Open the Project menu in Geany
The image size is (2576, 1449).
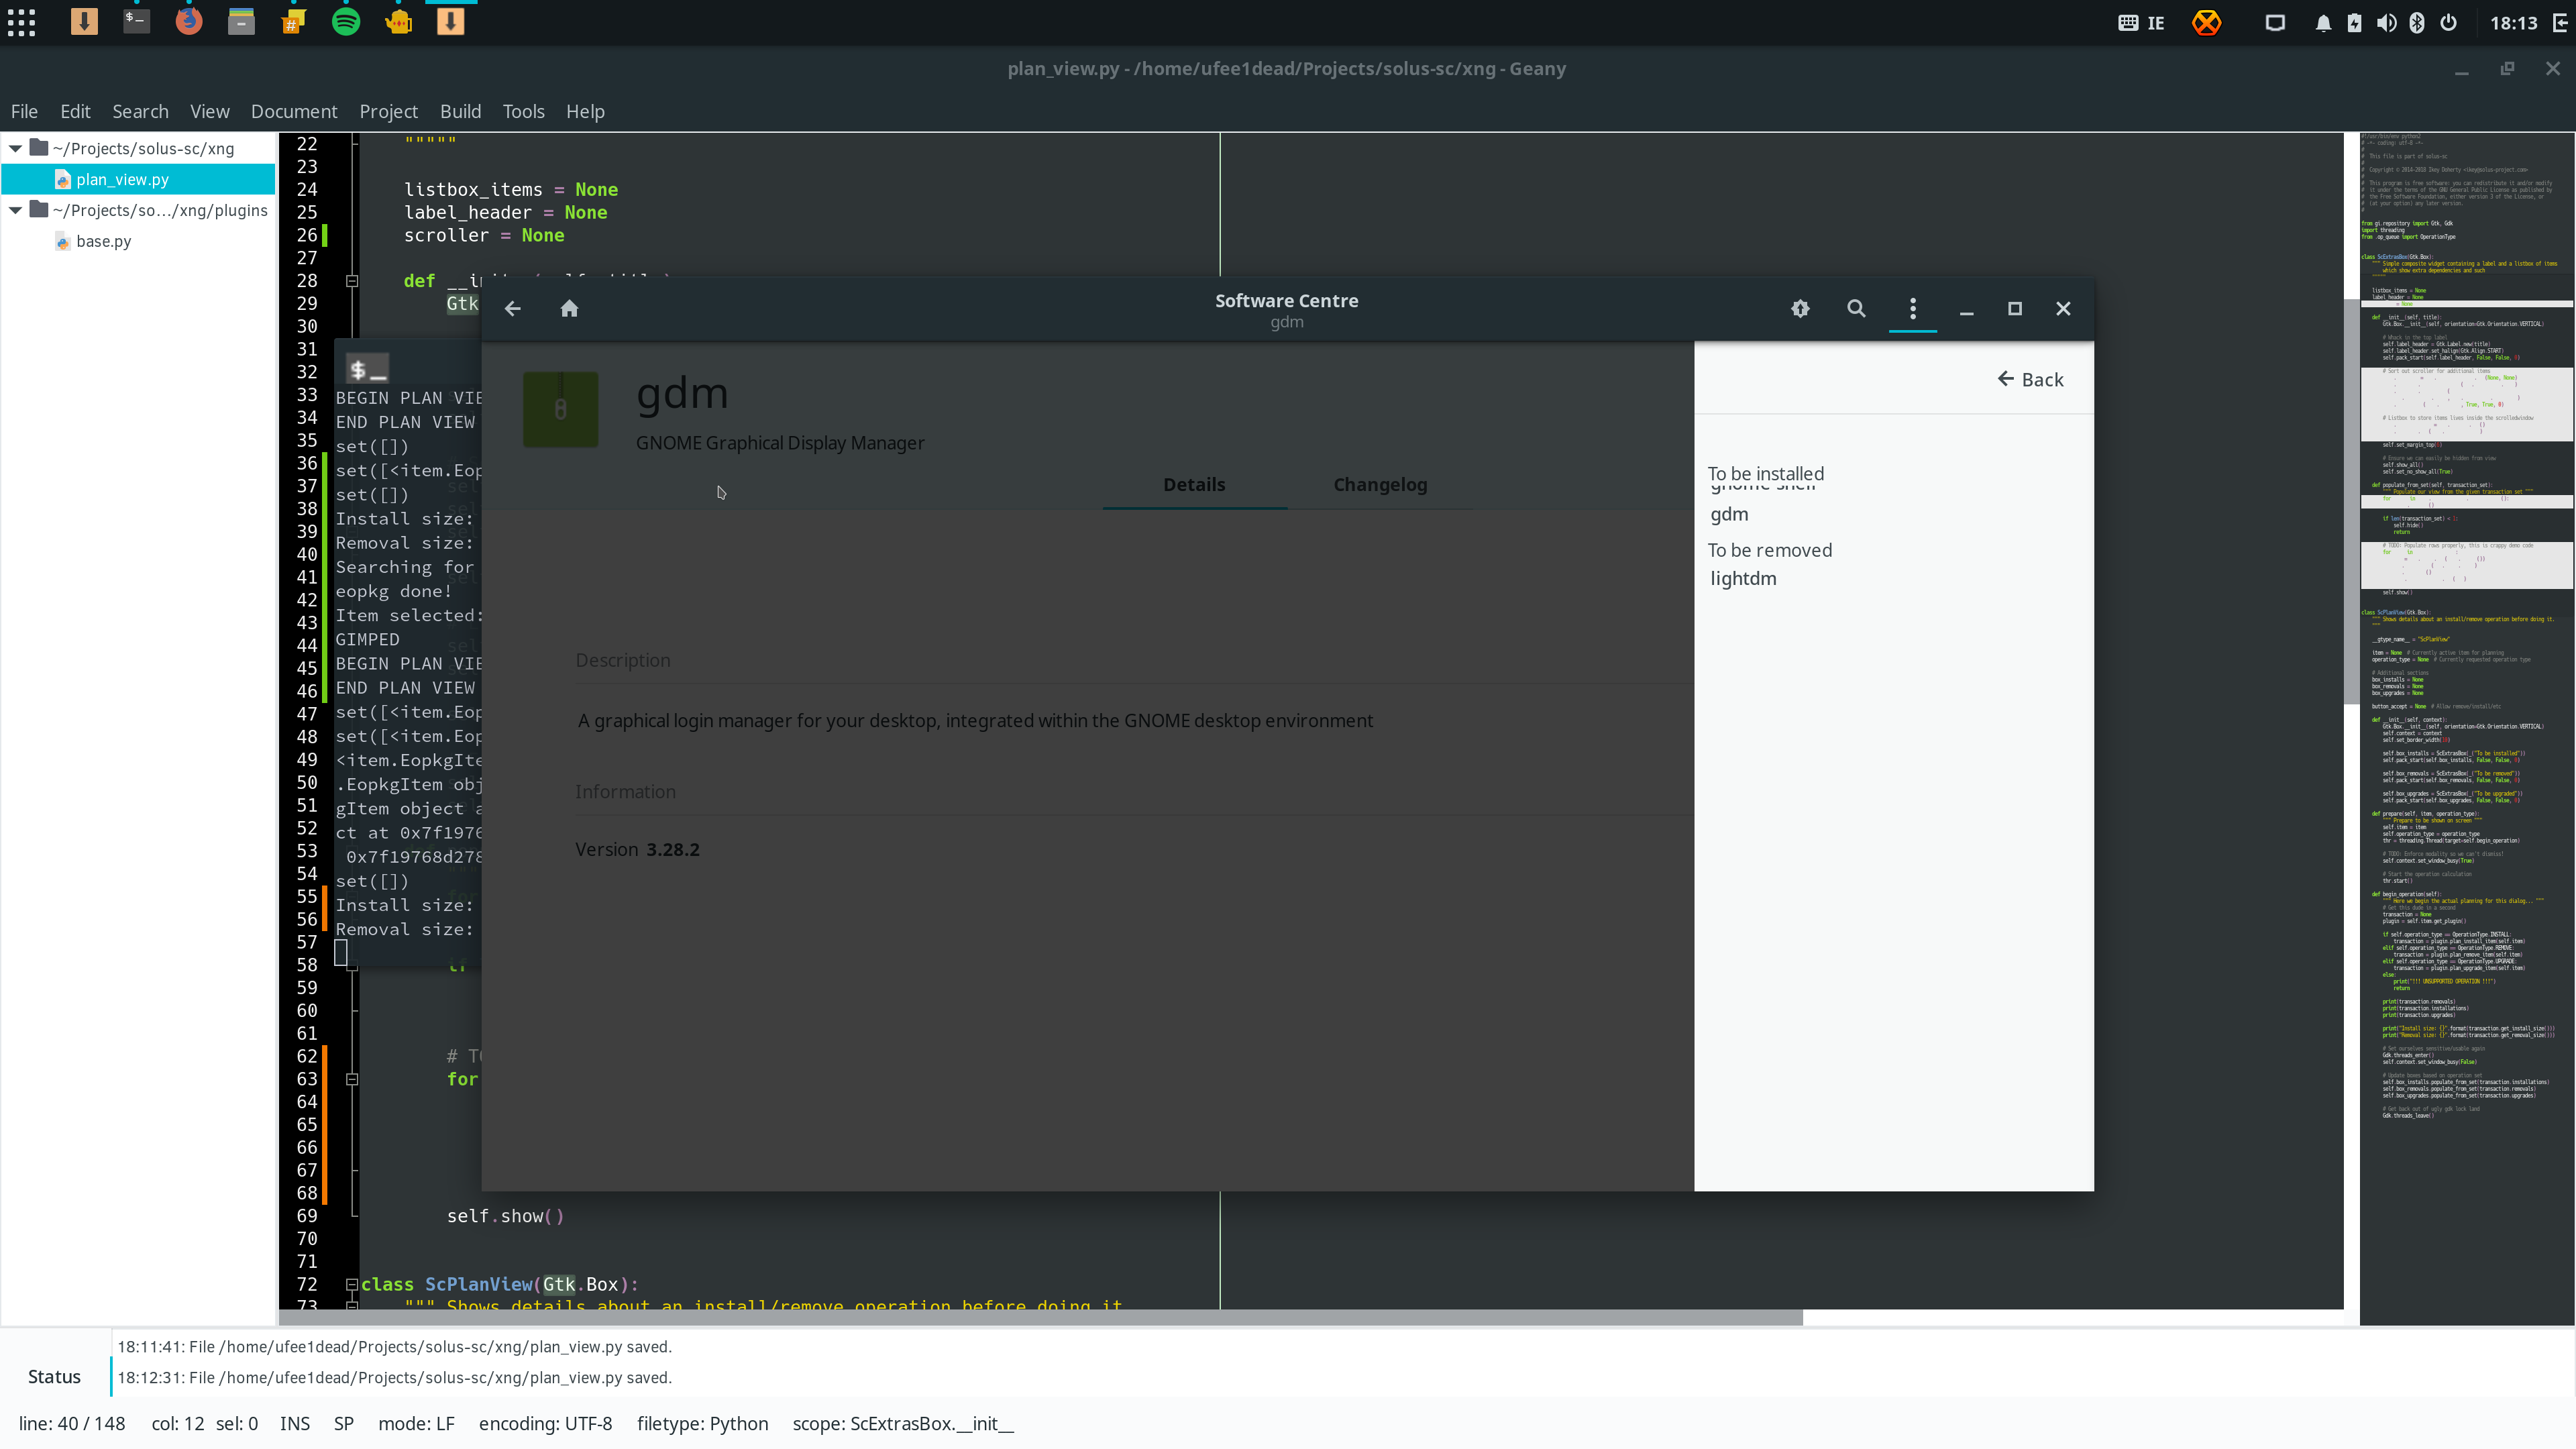click(388, 111)
